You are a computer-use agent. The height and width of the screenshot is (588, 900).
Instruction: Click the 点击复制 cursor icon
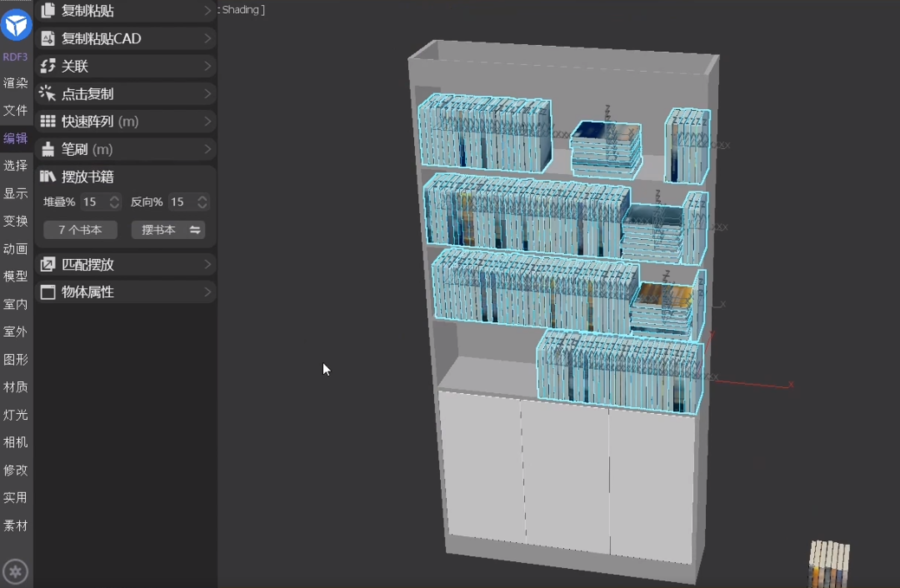(x=47, y=94)
